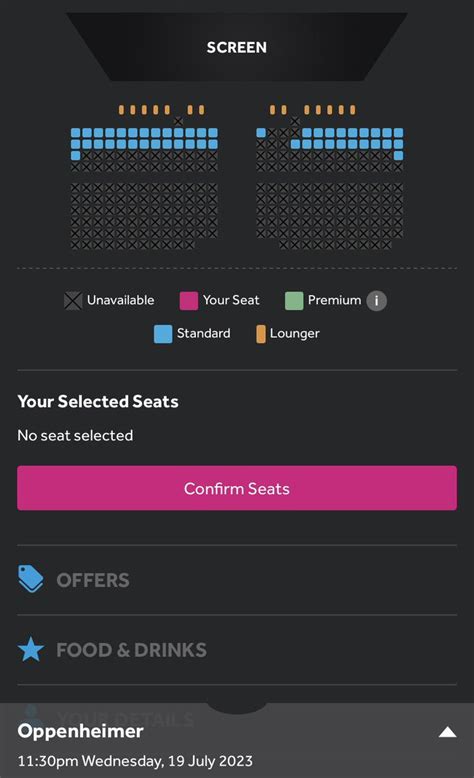The width and height of the screenshot is (474, 778).
Task: Confirm Seats button
Action: point(237,488)
